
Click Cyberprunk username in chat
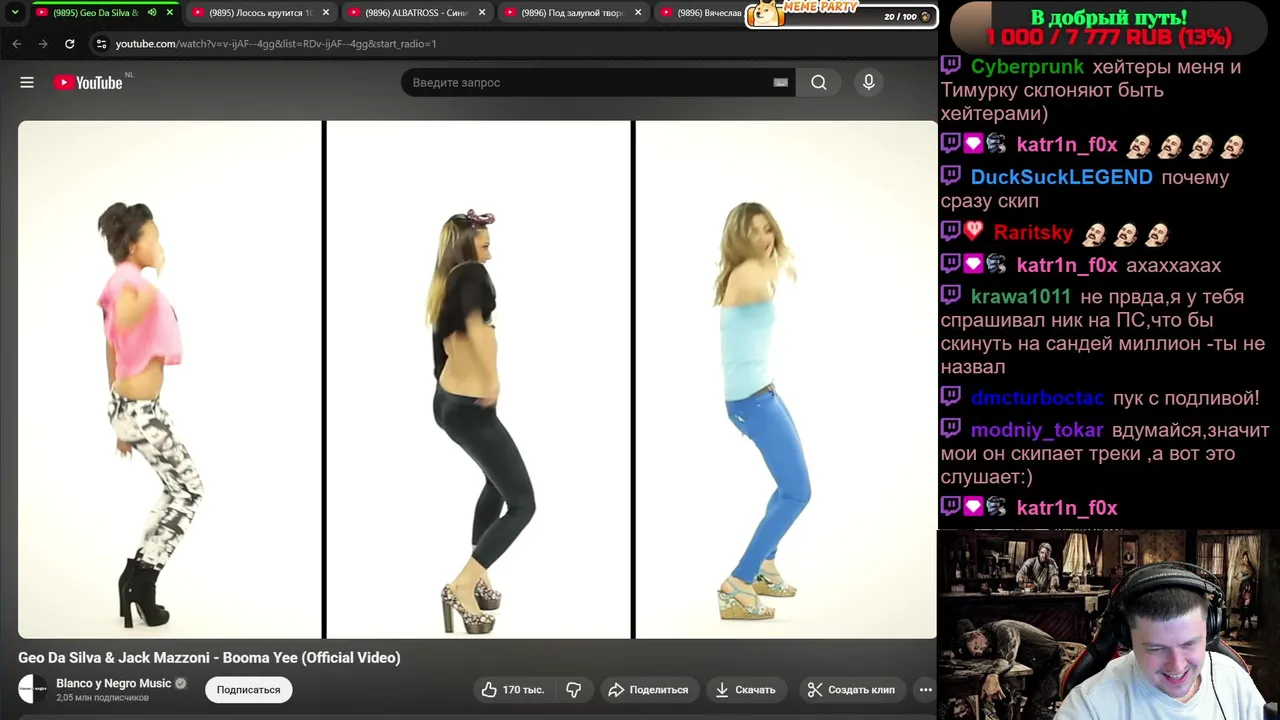1027,66
